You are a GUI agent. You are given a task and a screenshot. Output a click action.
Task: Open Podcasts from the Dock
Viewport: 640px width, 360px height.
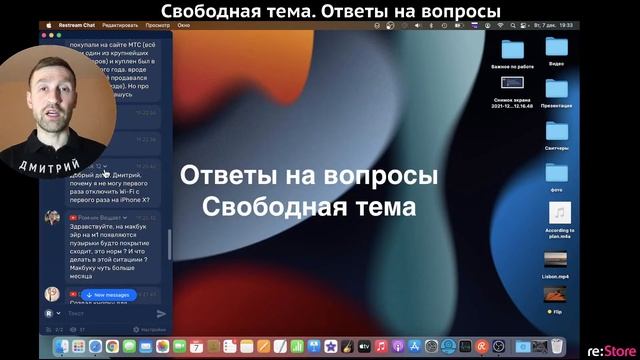tap(398, 347)
